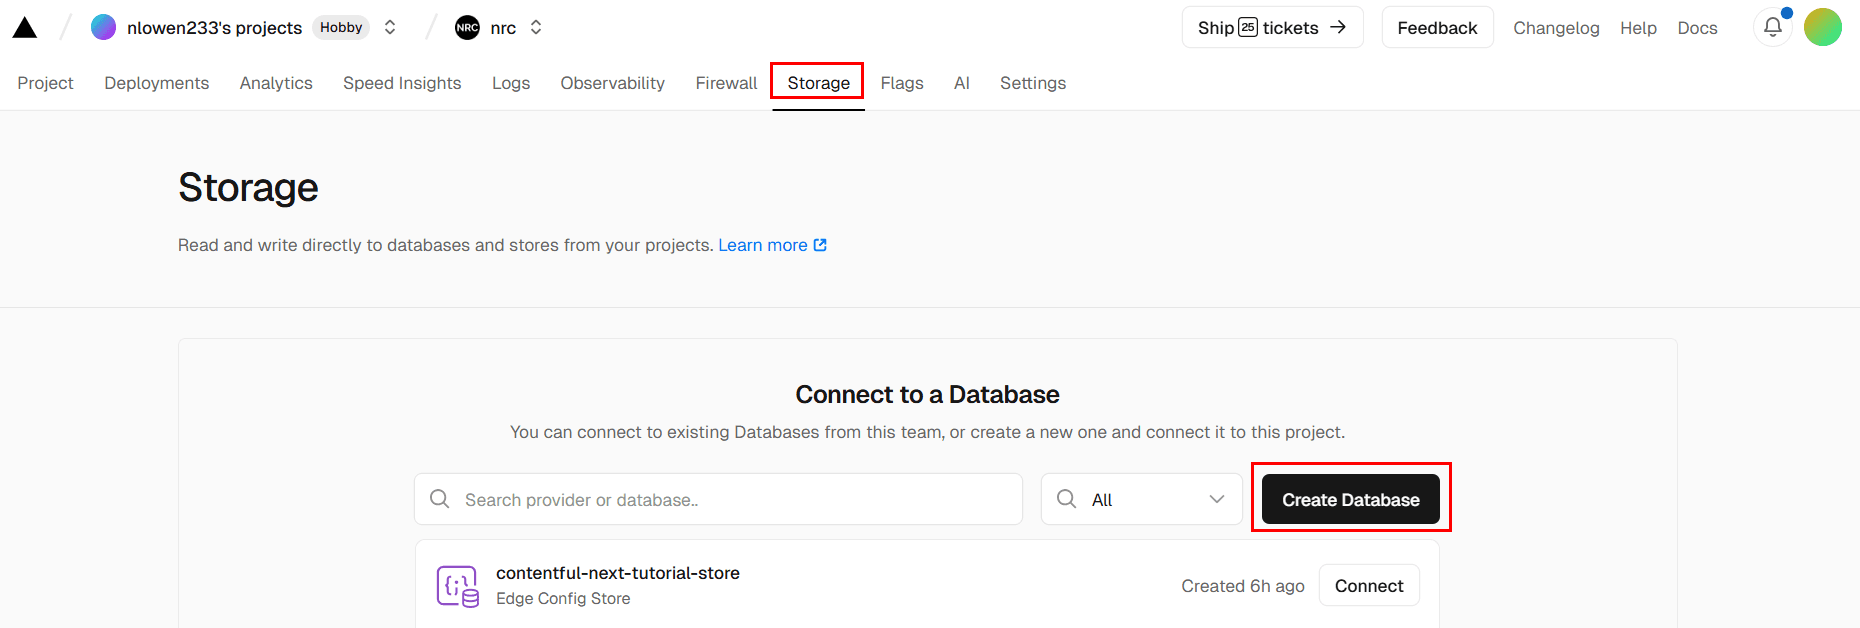Open the Ship tickets banner button
Image resolution: width=1860 pixels, height=628 pixels.
tap(1272, 28)
